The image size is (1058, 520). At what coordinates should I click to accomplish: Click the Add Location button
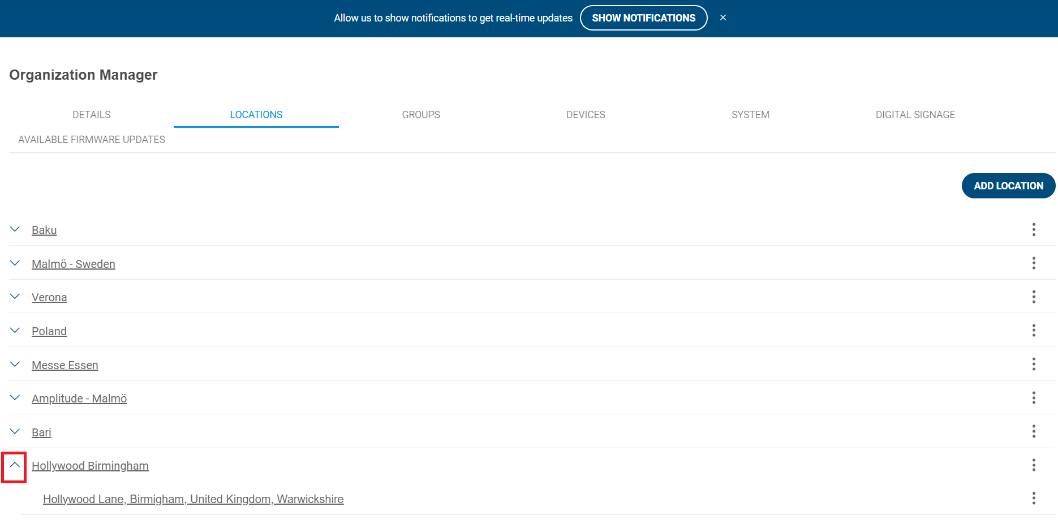[x=1008, y=186]
